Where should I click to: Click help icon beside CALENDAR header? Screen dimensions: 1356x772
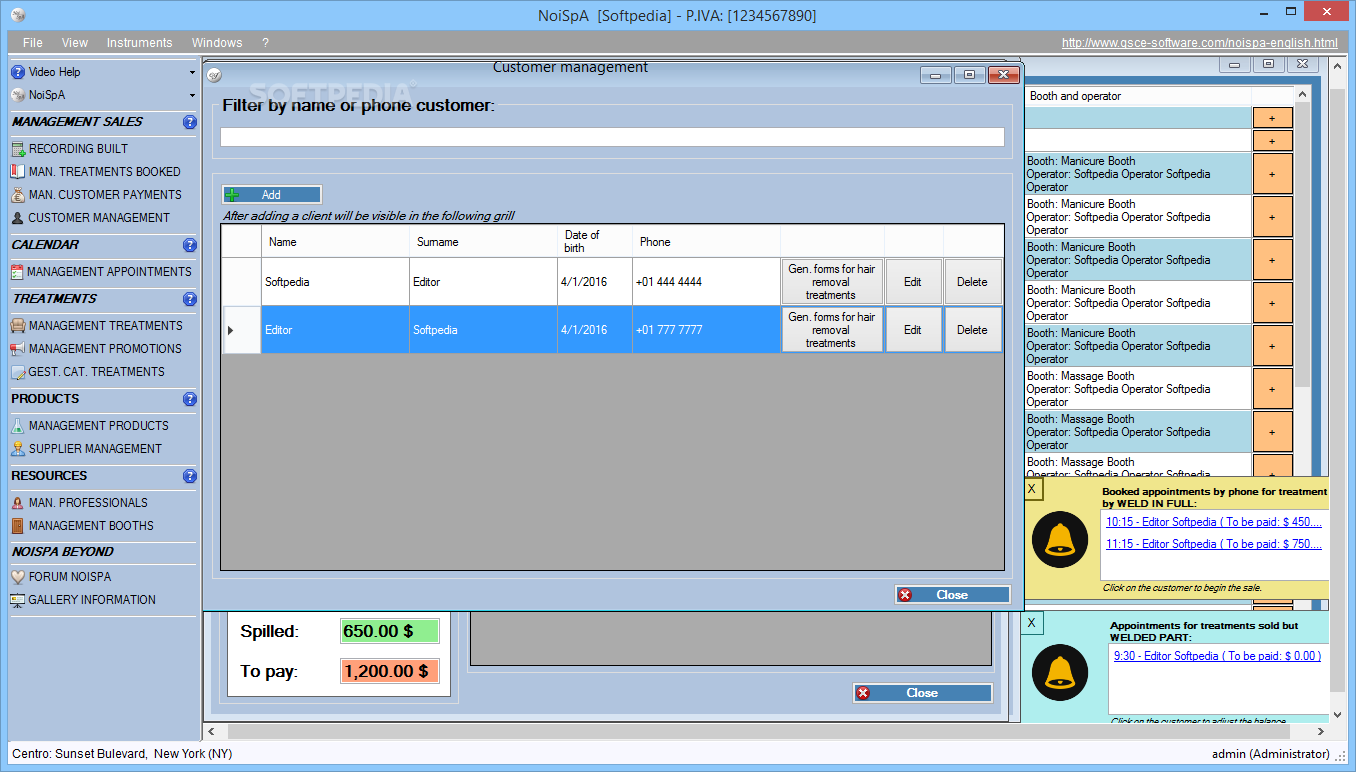pos(190,245)
